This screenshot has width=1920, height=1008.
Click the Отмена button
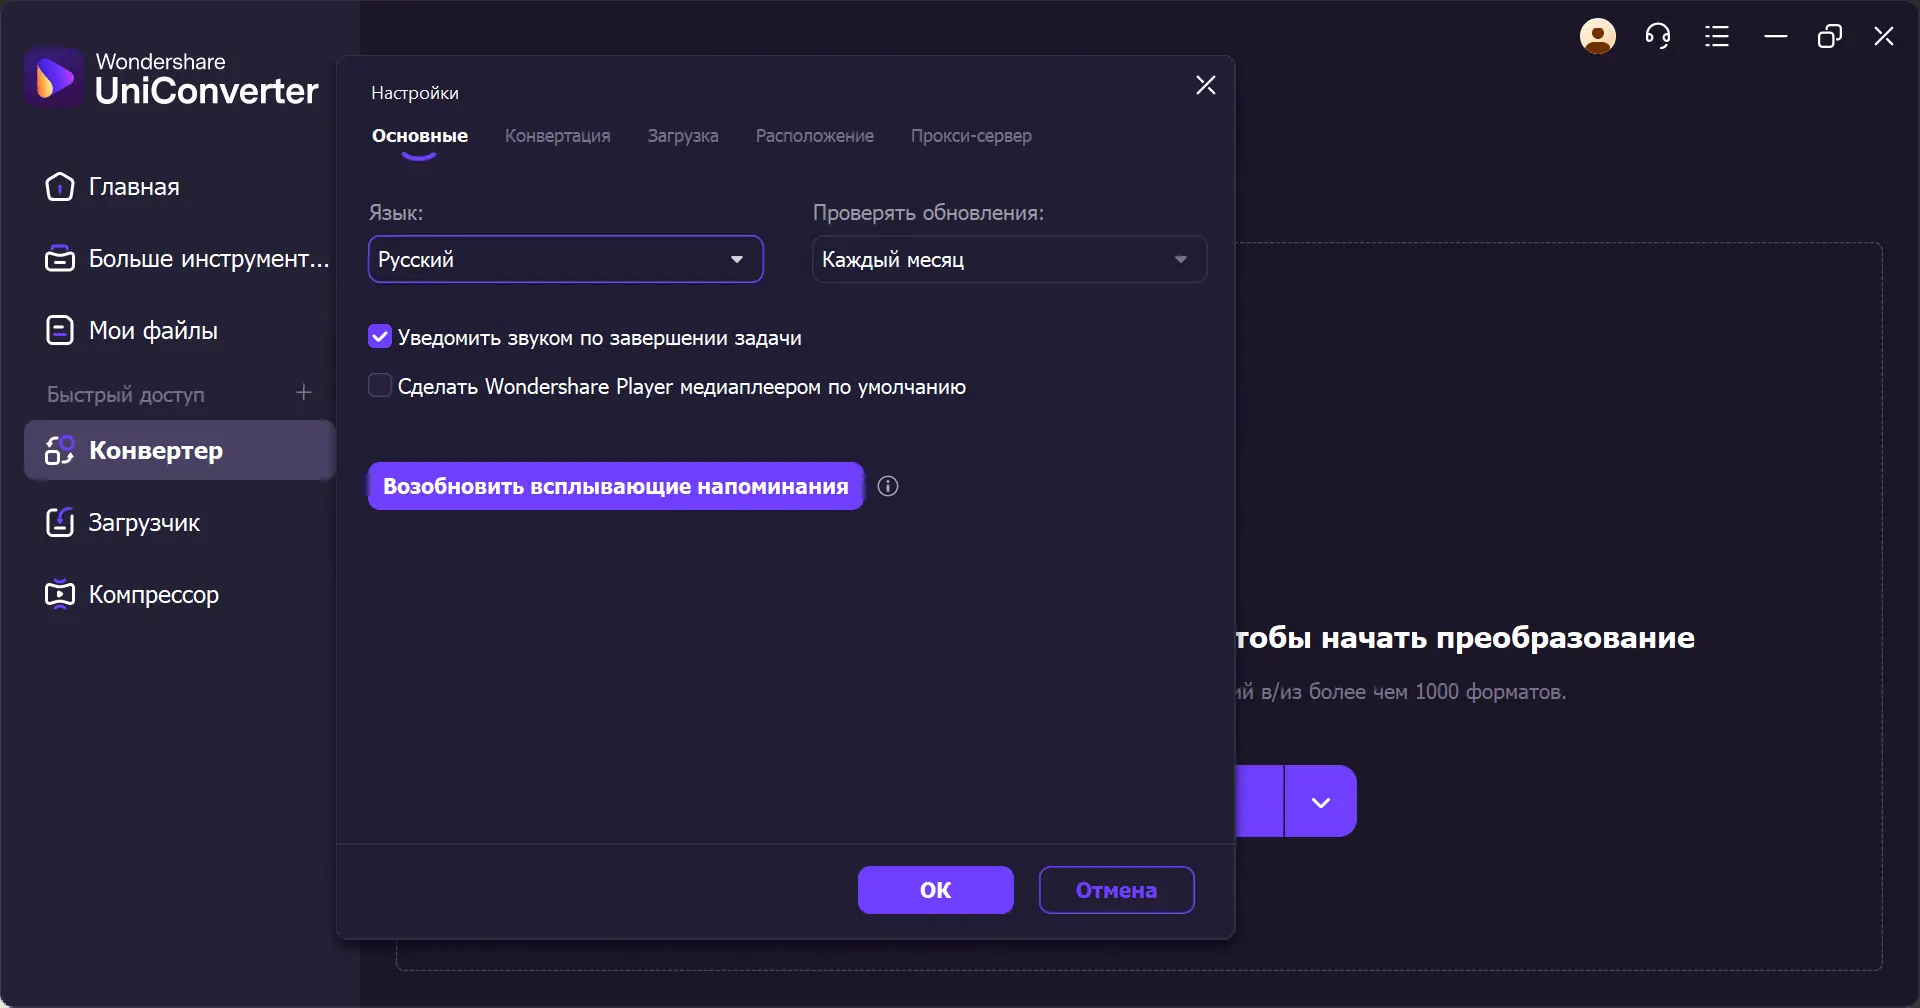1117,890
